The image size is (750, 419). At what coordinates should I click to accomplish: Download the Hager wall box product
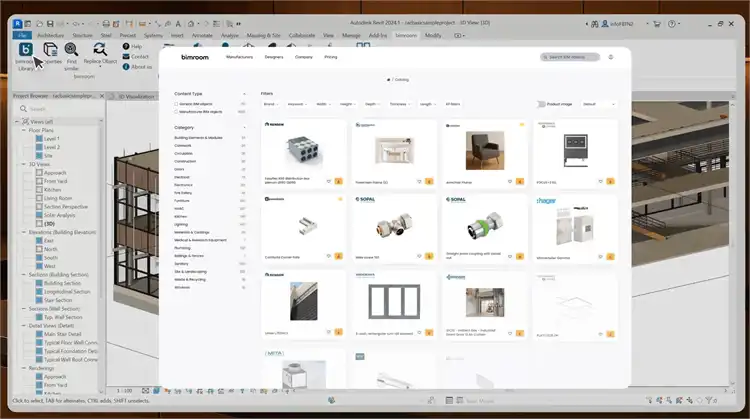[610, 257]
